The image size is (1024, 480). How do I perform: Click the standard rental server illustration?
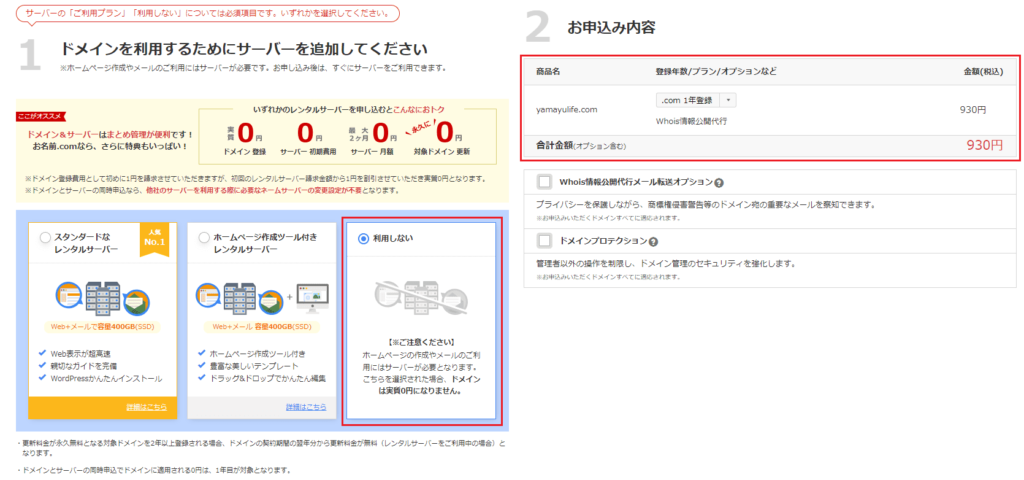point(103,291)
